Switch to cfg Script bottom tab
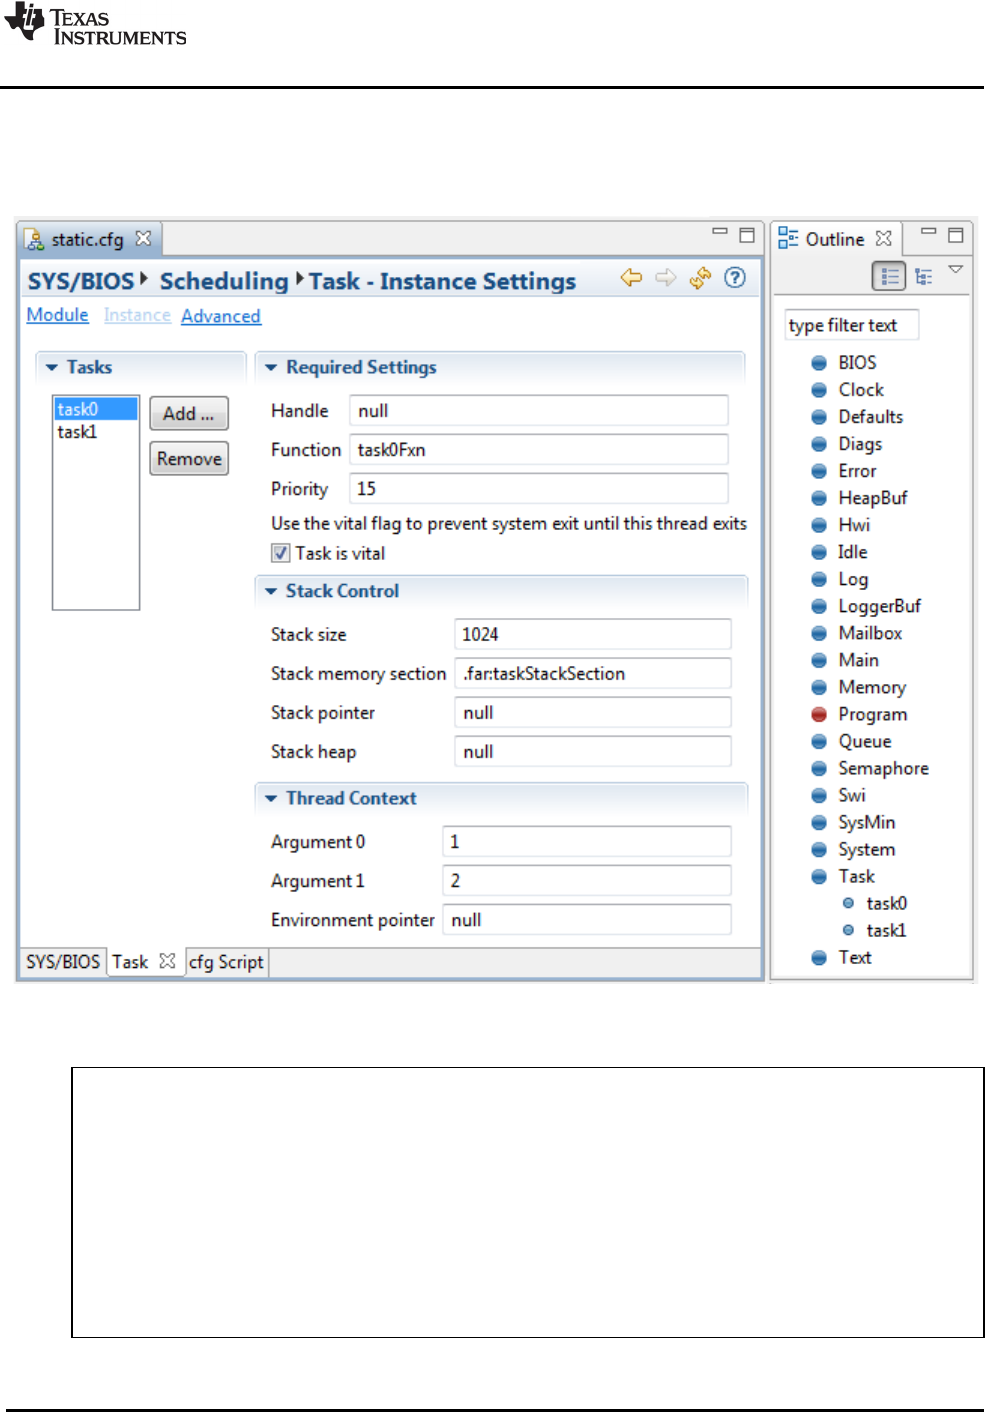The height and width of the screenshot is (1423, 985). (226, 962)
